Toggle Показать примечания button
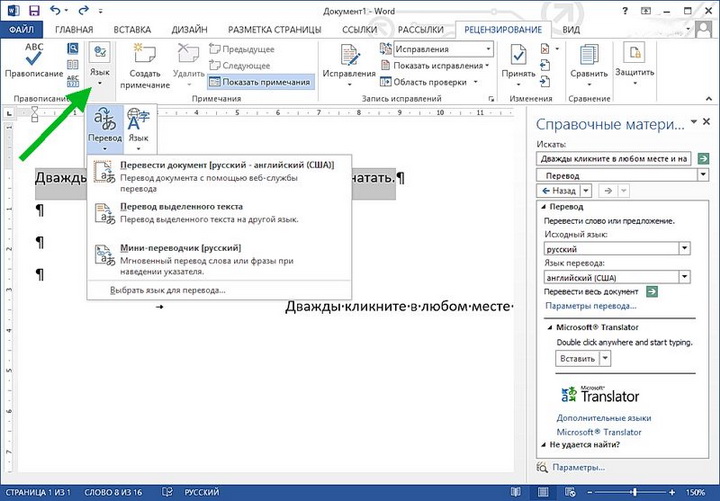Image resolution: width=720 pixels, height=501 pixels. [x=260, y=82]
